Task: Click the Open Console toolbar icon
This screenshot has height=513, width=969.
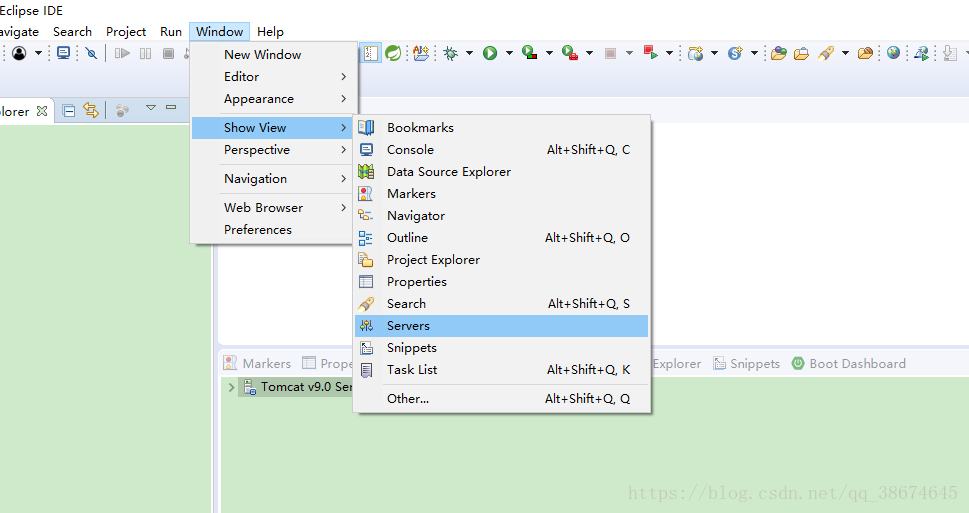Action: click(x=63, y=53)
